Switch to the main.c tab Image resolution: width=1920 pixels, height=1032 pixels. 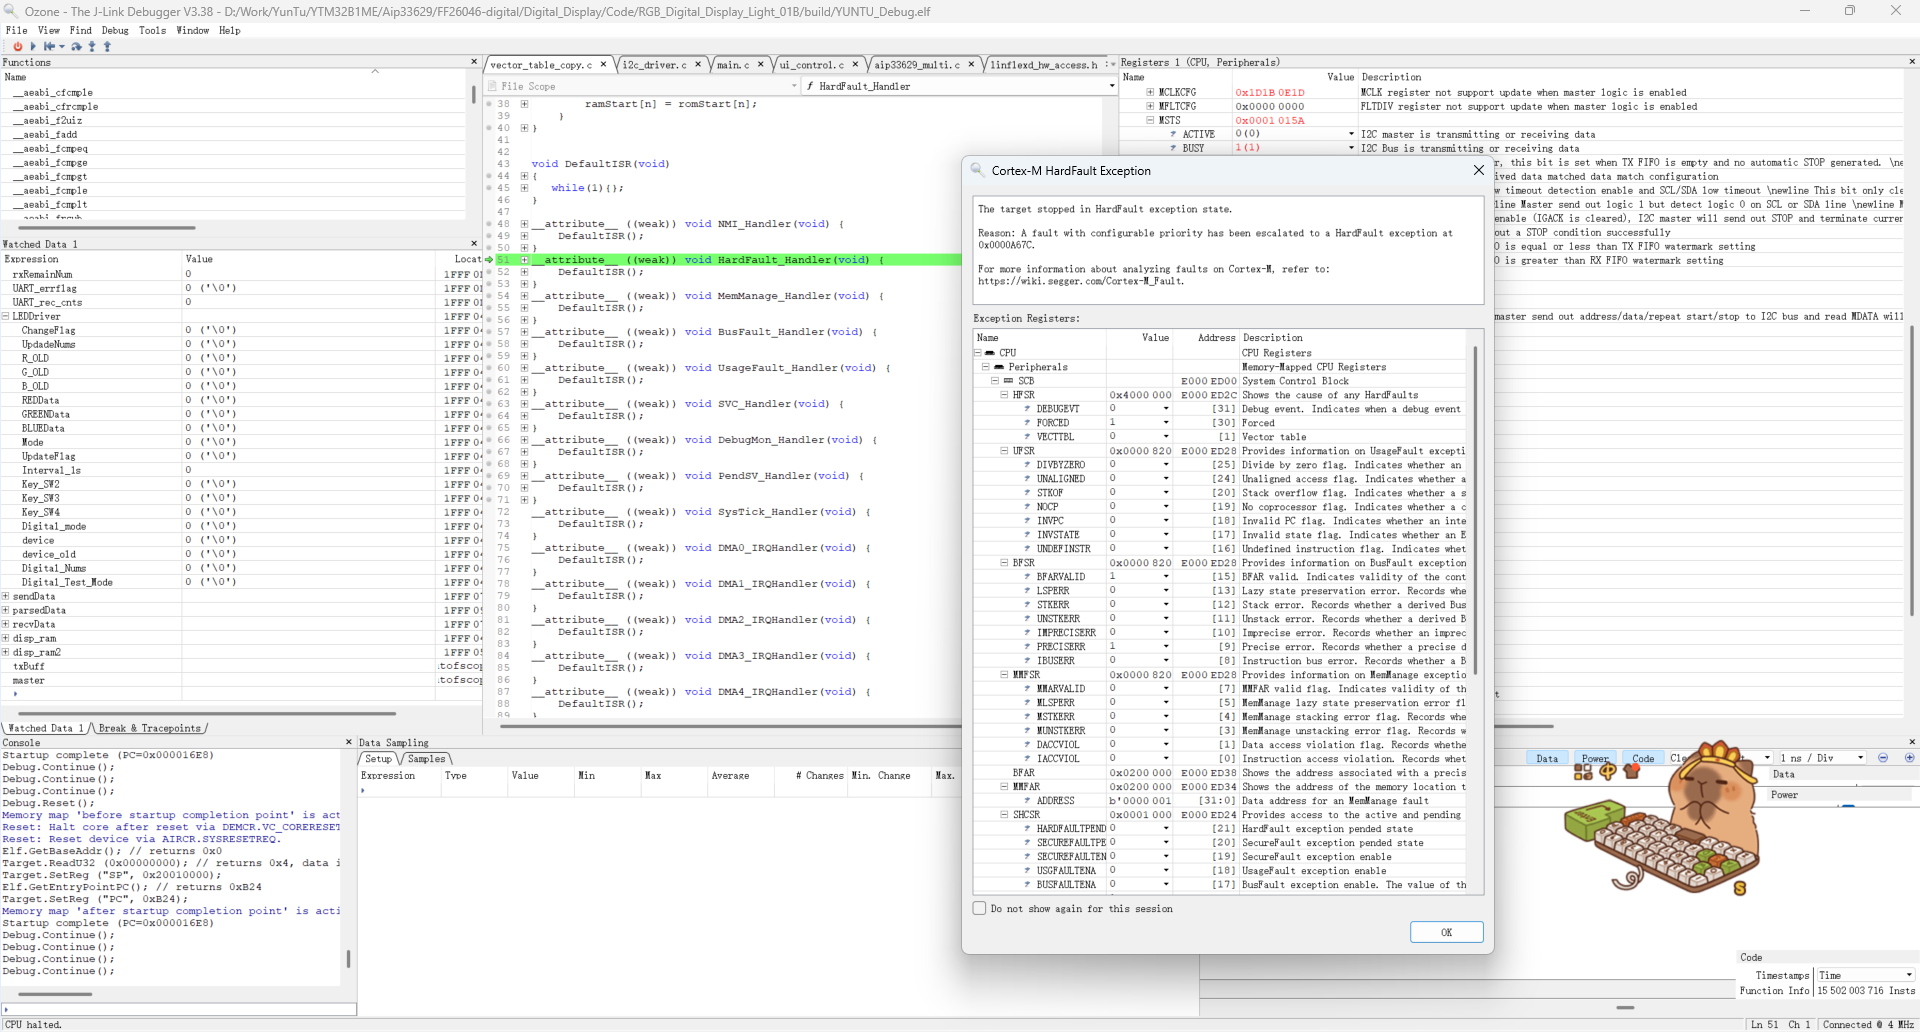pyautogui.click(x=733, y=65)
